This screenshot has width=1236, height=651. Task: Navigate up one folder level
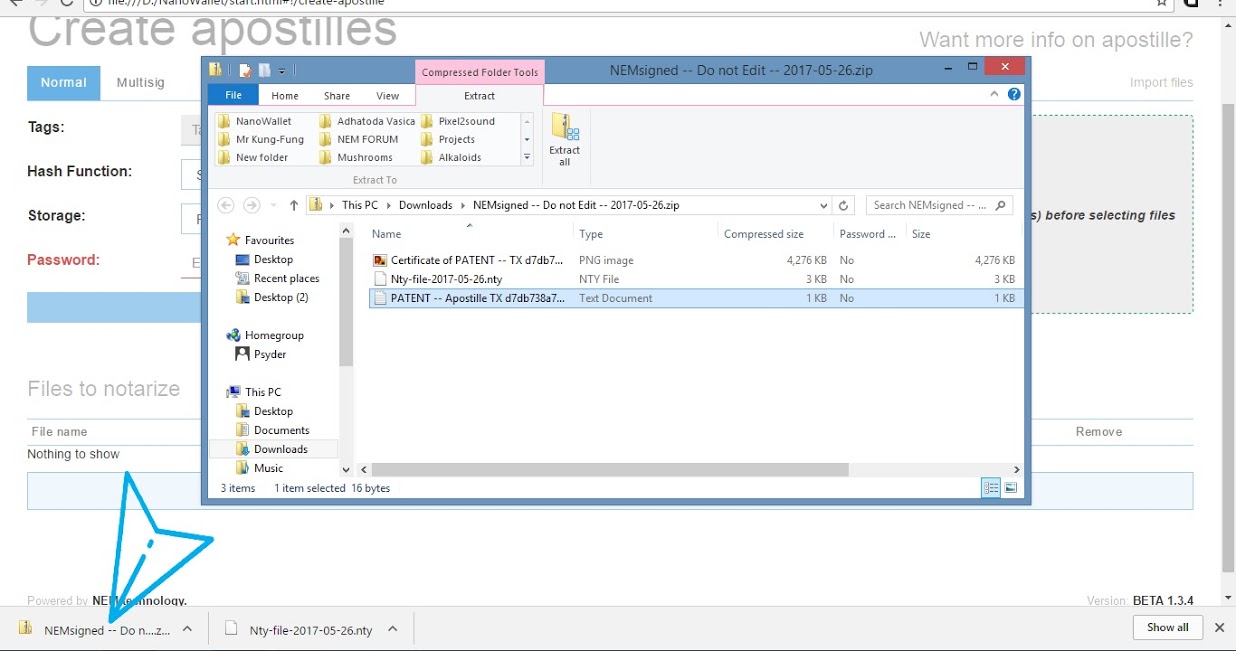coord(293,205)
